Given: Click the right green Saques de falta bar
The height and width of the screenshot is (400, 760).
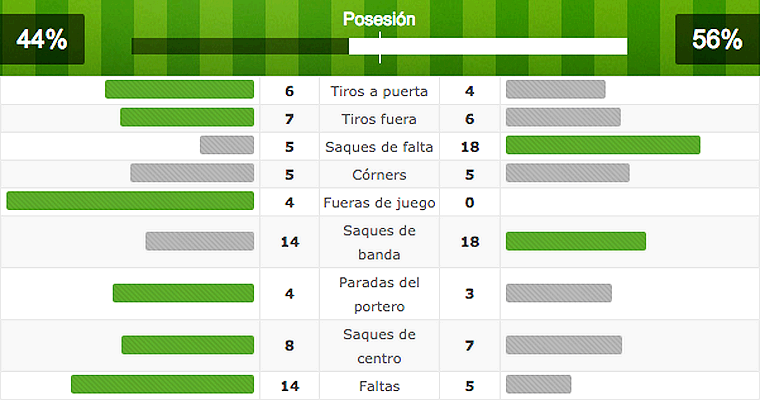Looking at the screenshot, I should click(603, 145).
